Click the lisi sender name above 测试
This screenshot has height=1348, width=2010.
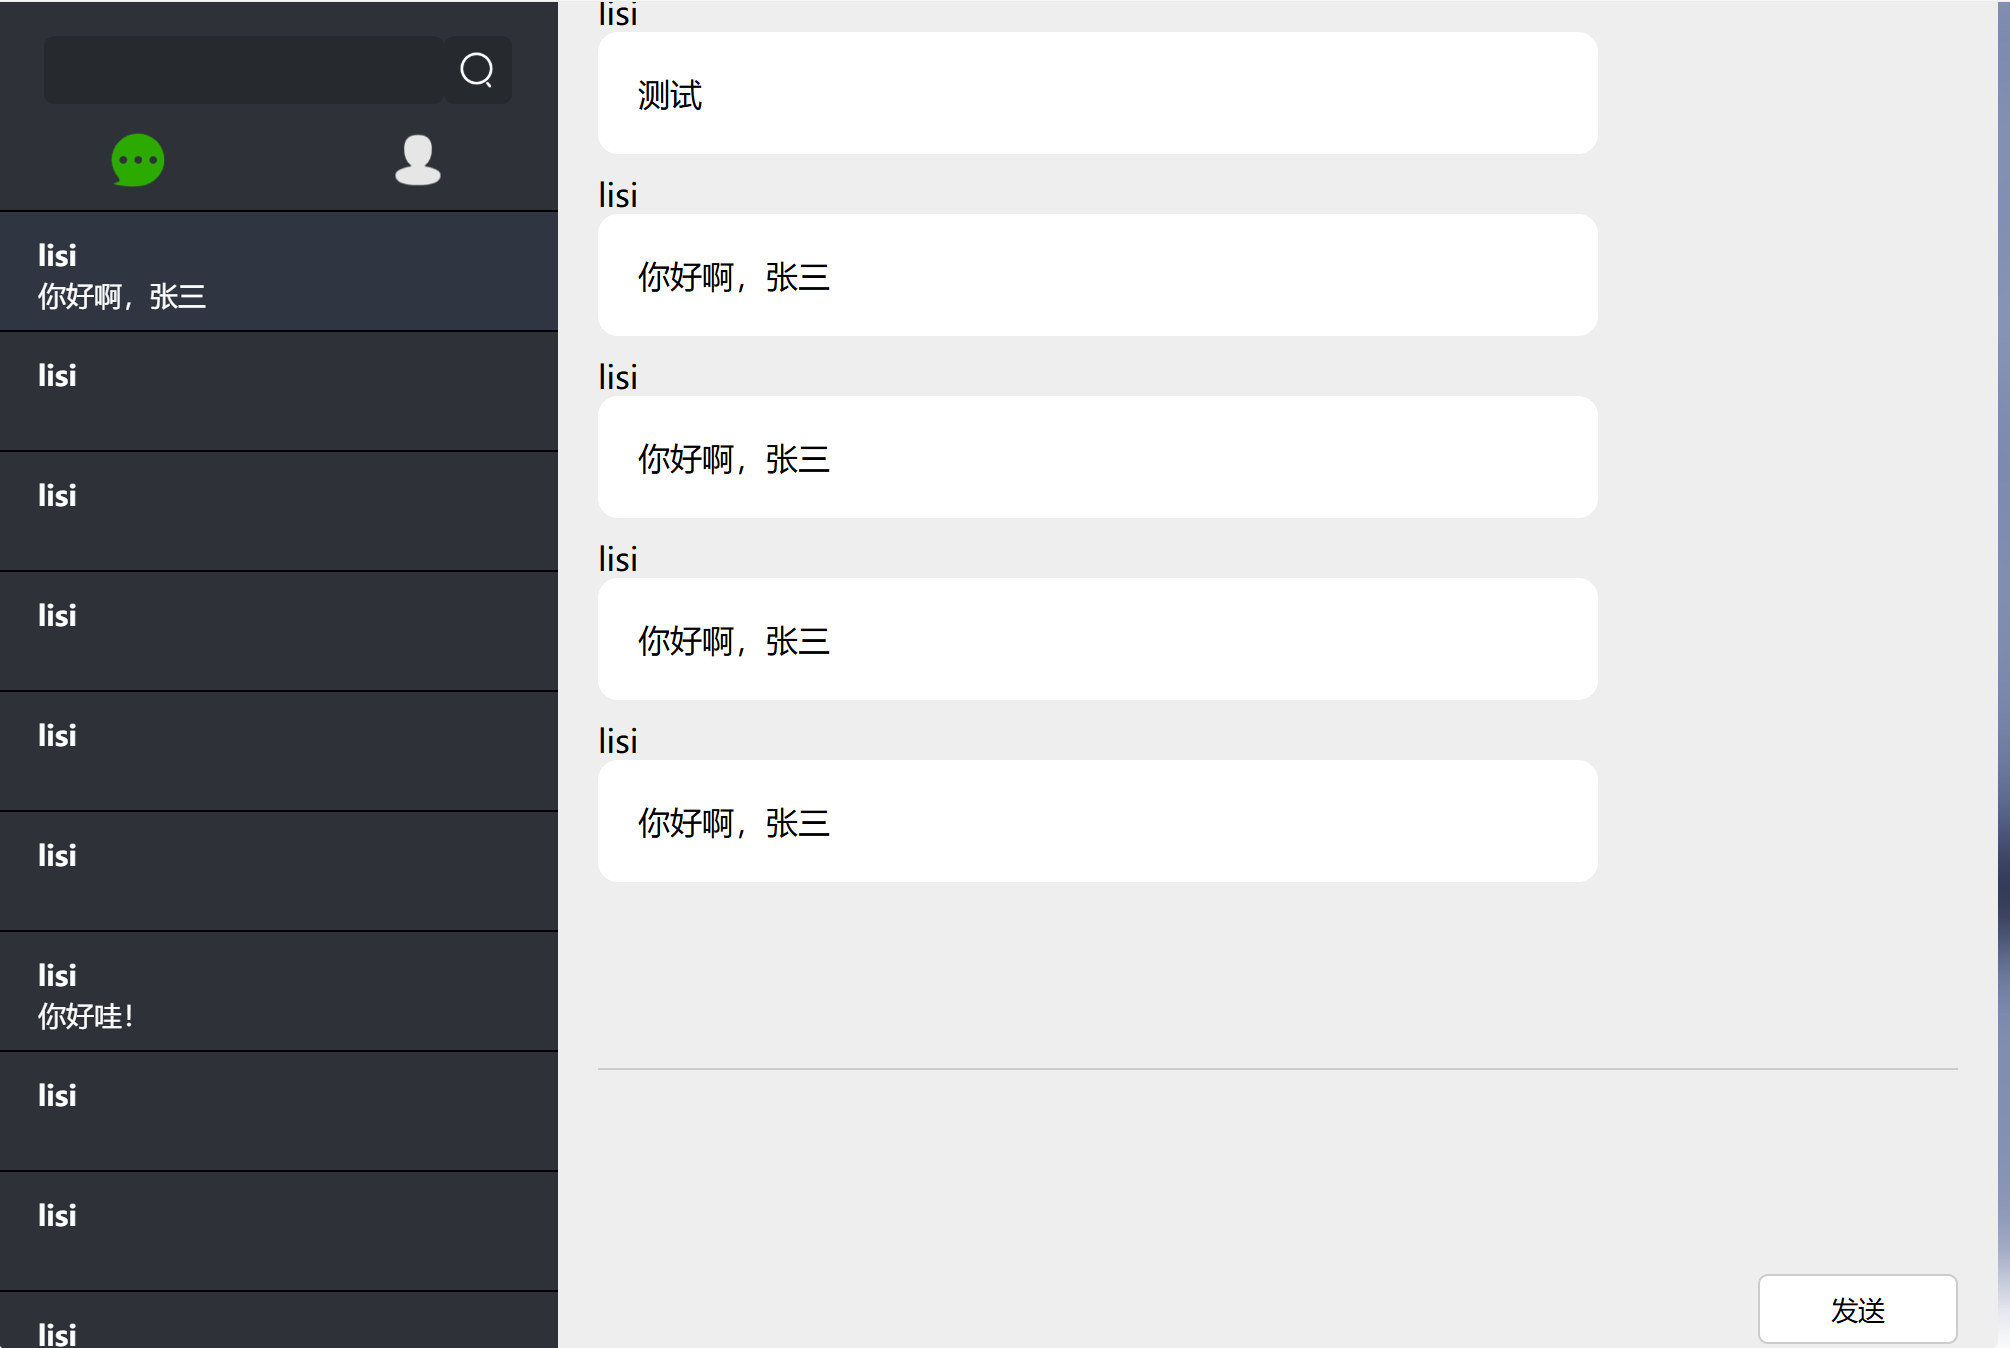coord(618,14)
